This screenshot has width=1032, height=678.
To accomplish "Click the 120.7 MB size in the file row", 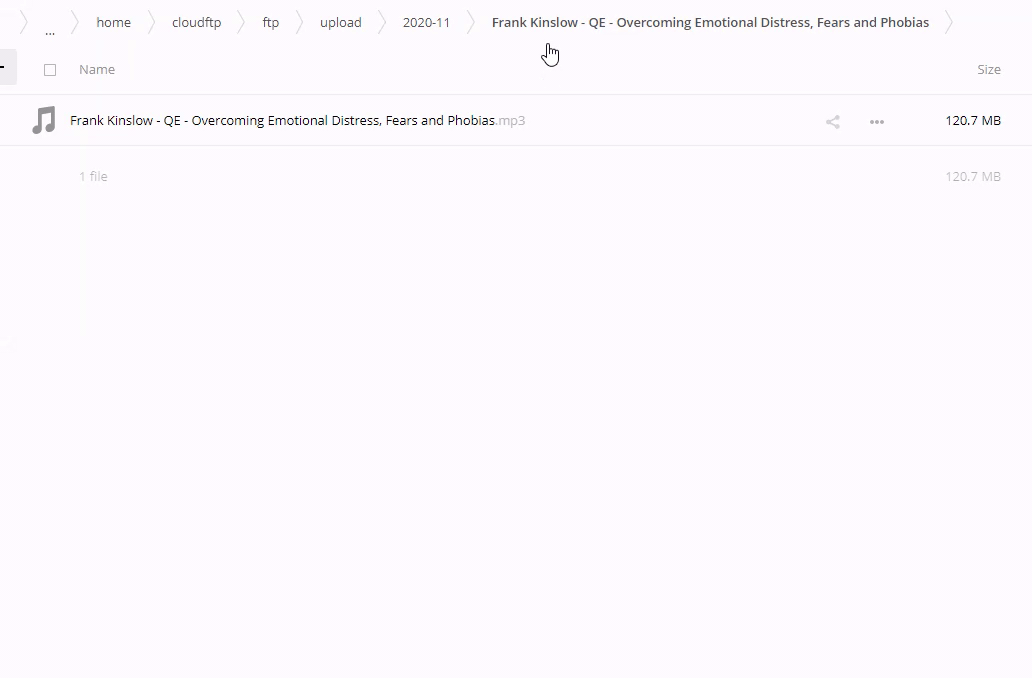I will pos(972,121).
